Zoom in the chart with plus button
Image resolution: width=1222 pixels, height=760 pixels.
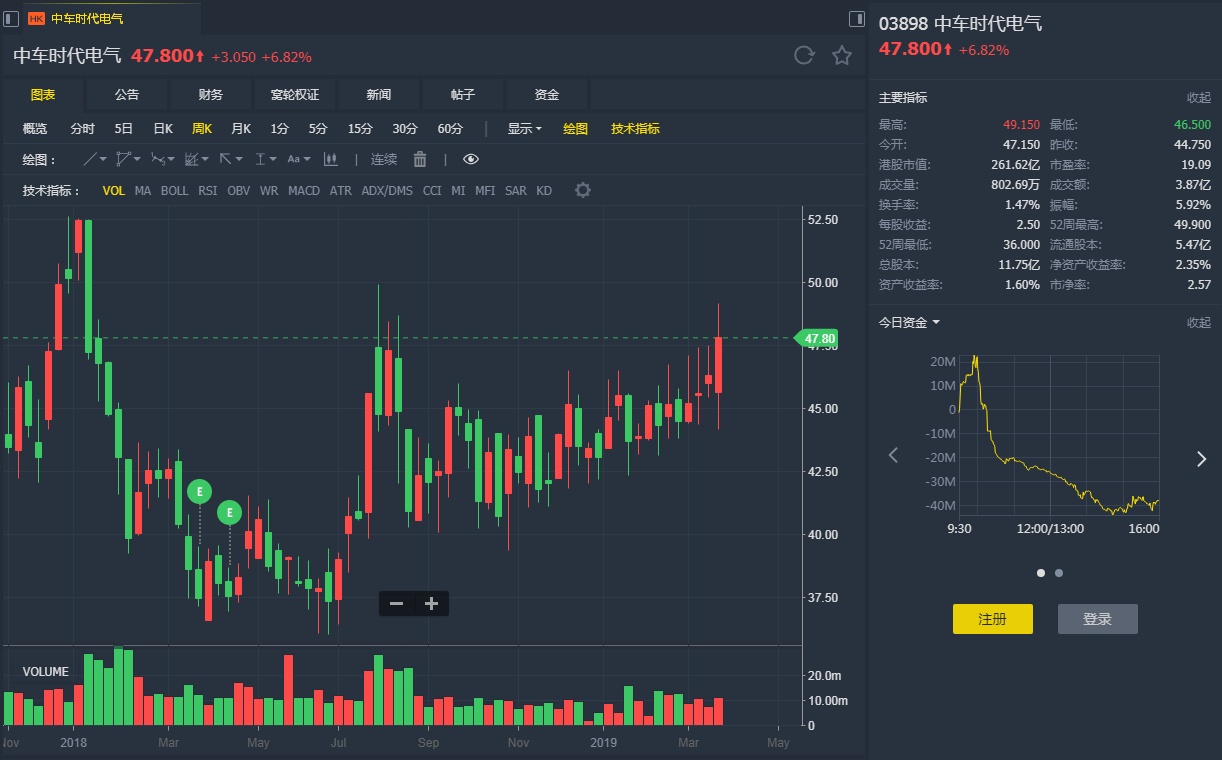click(x=432, y=603)
